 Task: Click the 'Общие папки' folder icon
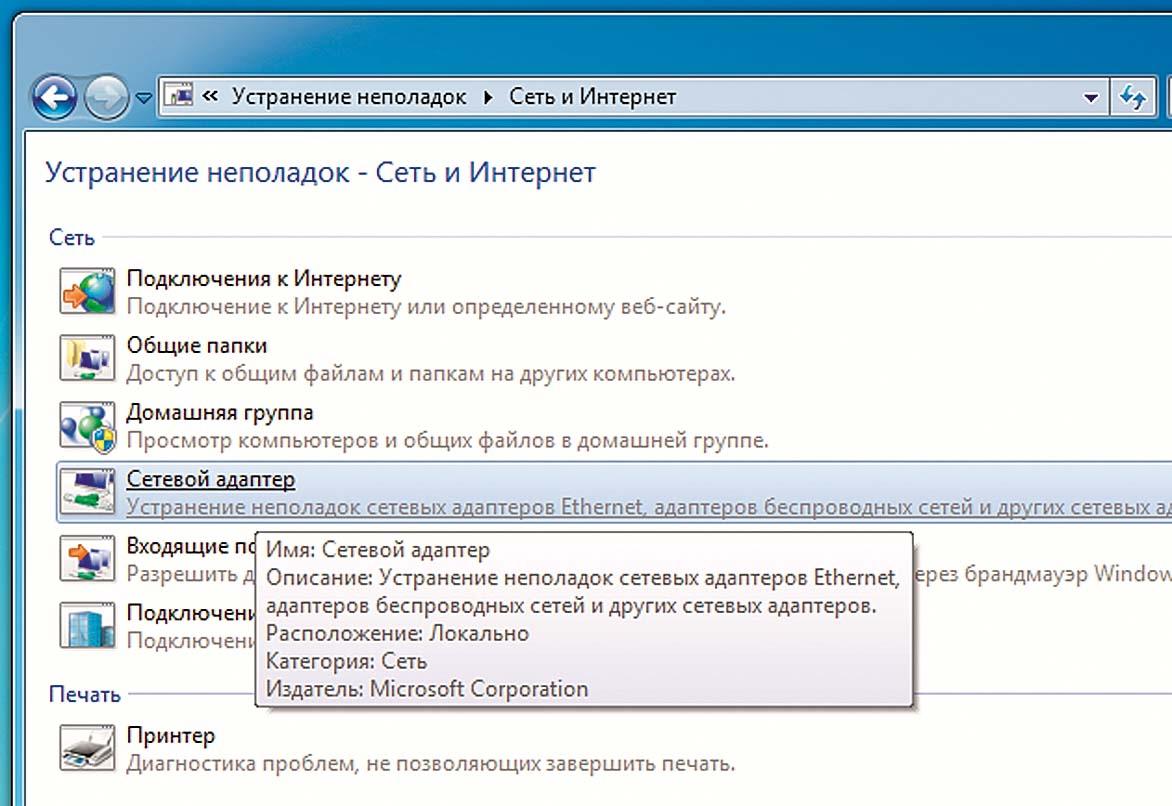click(x=88, y=358)
